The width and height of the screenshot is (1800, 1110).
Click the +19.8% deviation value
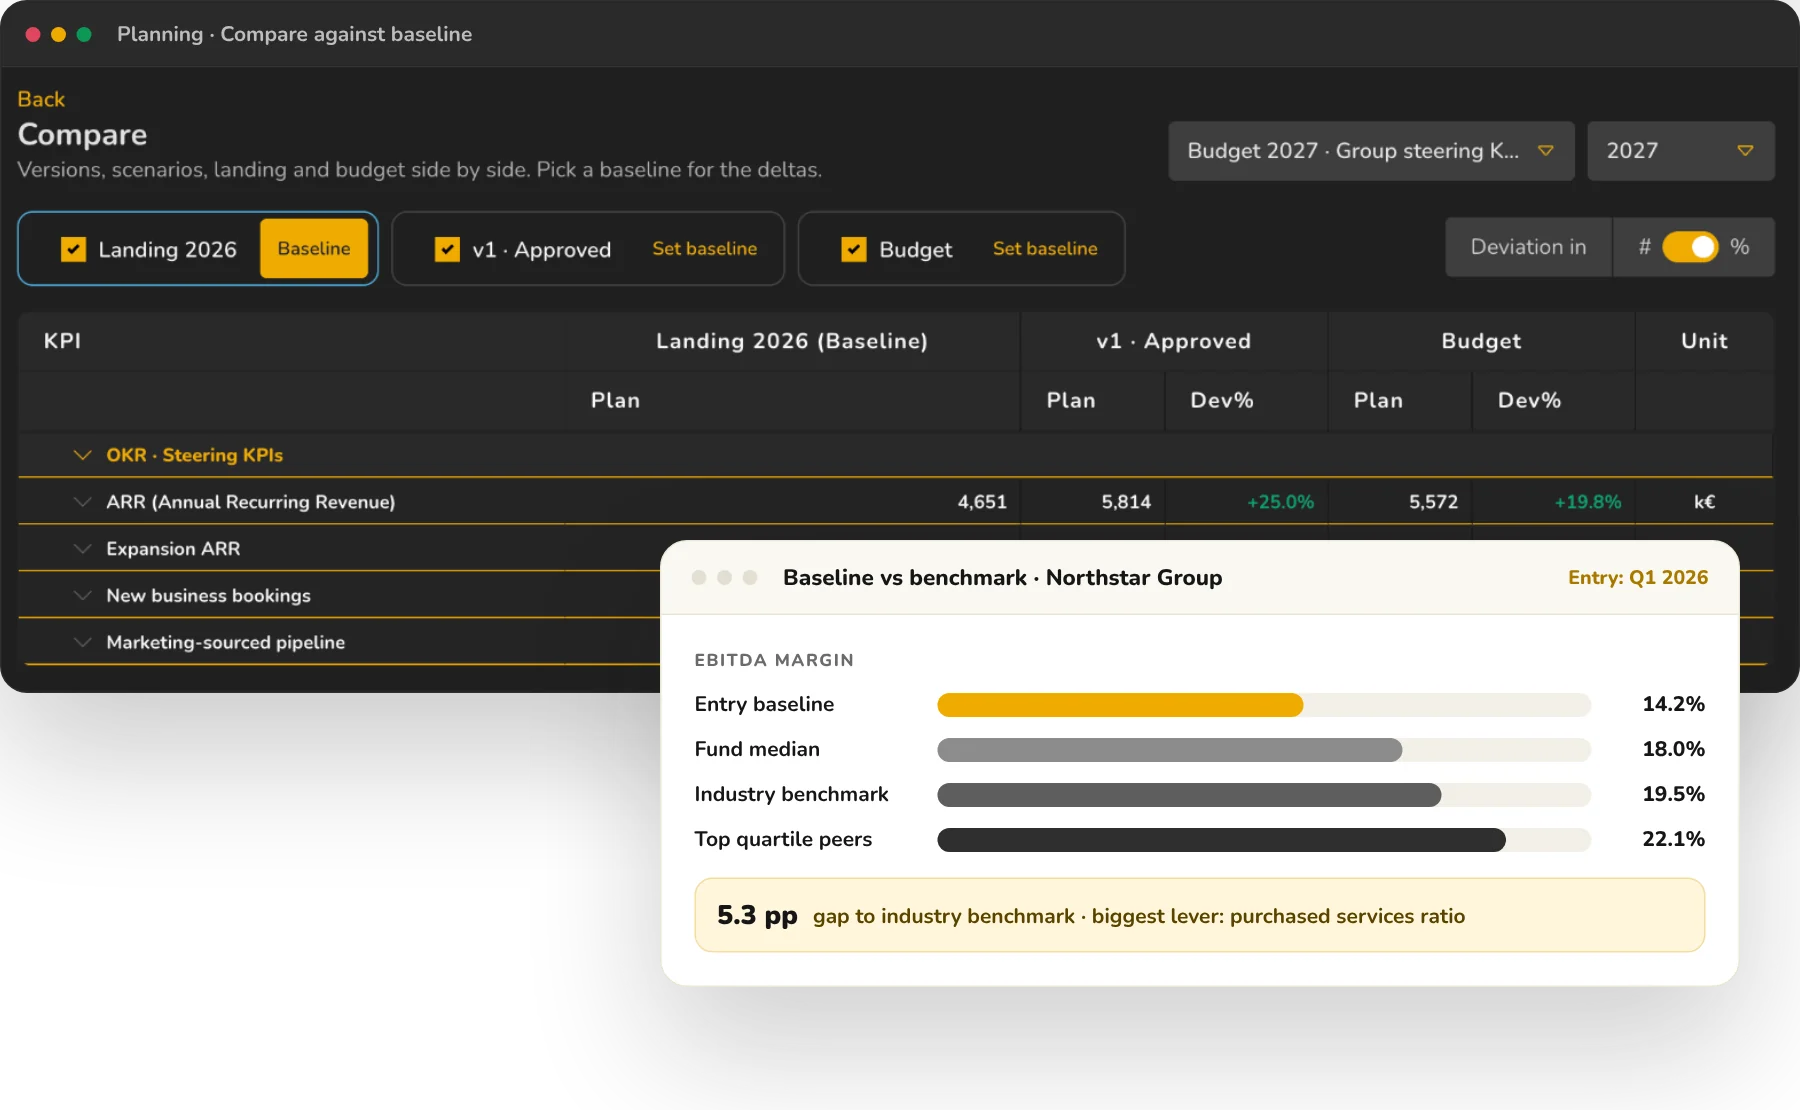[1587, 502]
